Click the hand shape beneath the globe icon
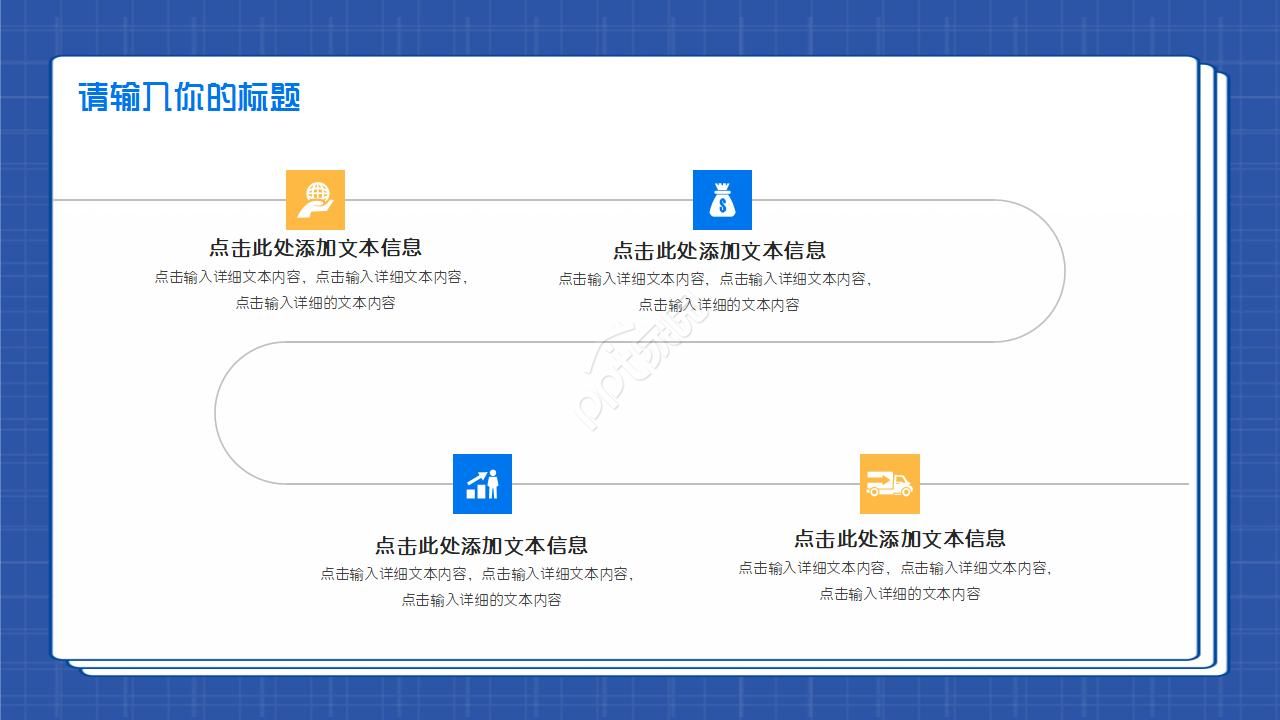 click(315, 209)
